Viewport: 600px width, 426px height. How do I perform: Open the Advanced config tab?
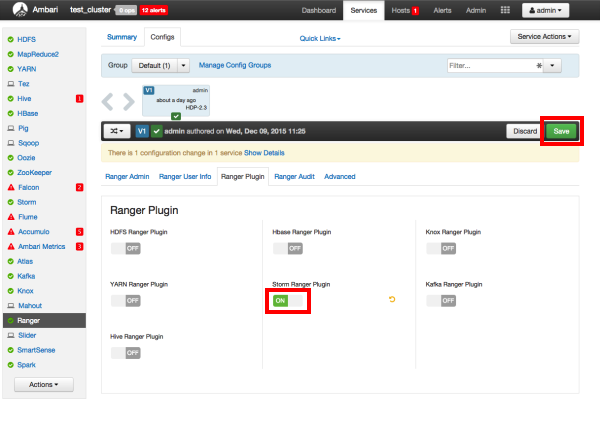click(340, 176)
